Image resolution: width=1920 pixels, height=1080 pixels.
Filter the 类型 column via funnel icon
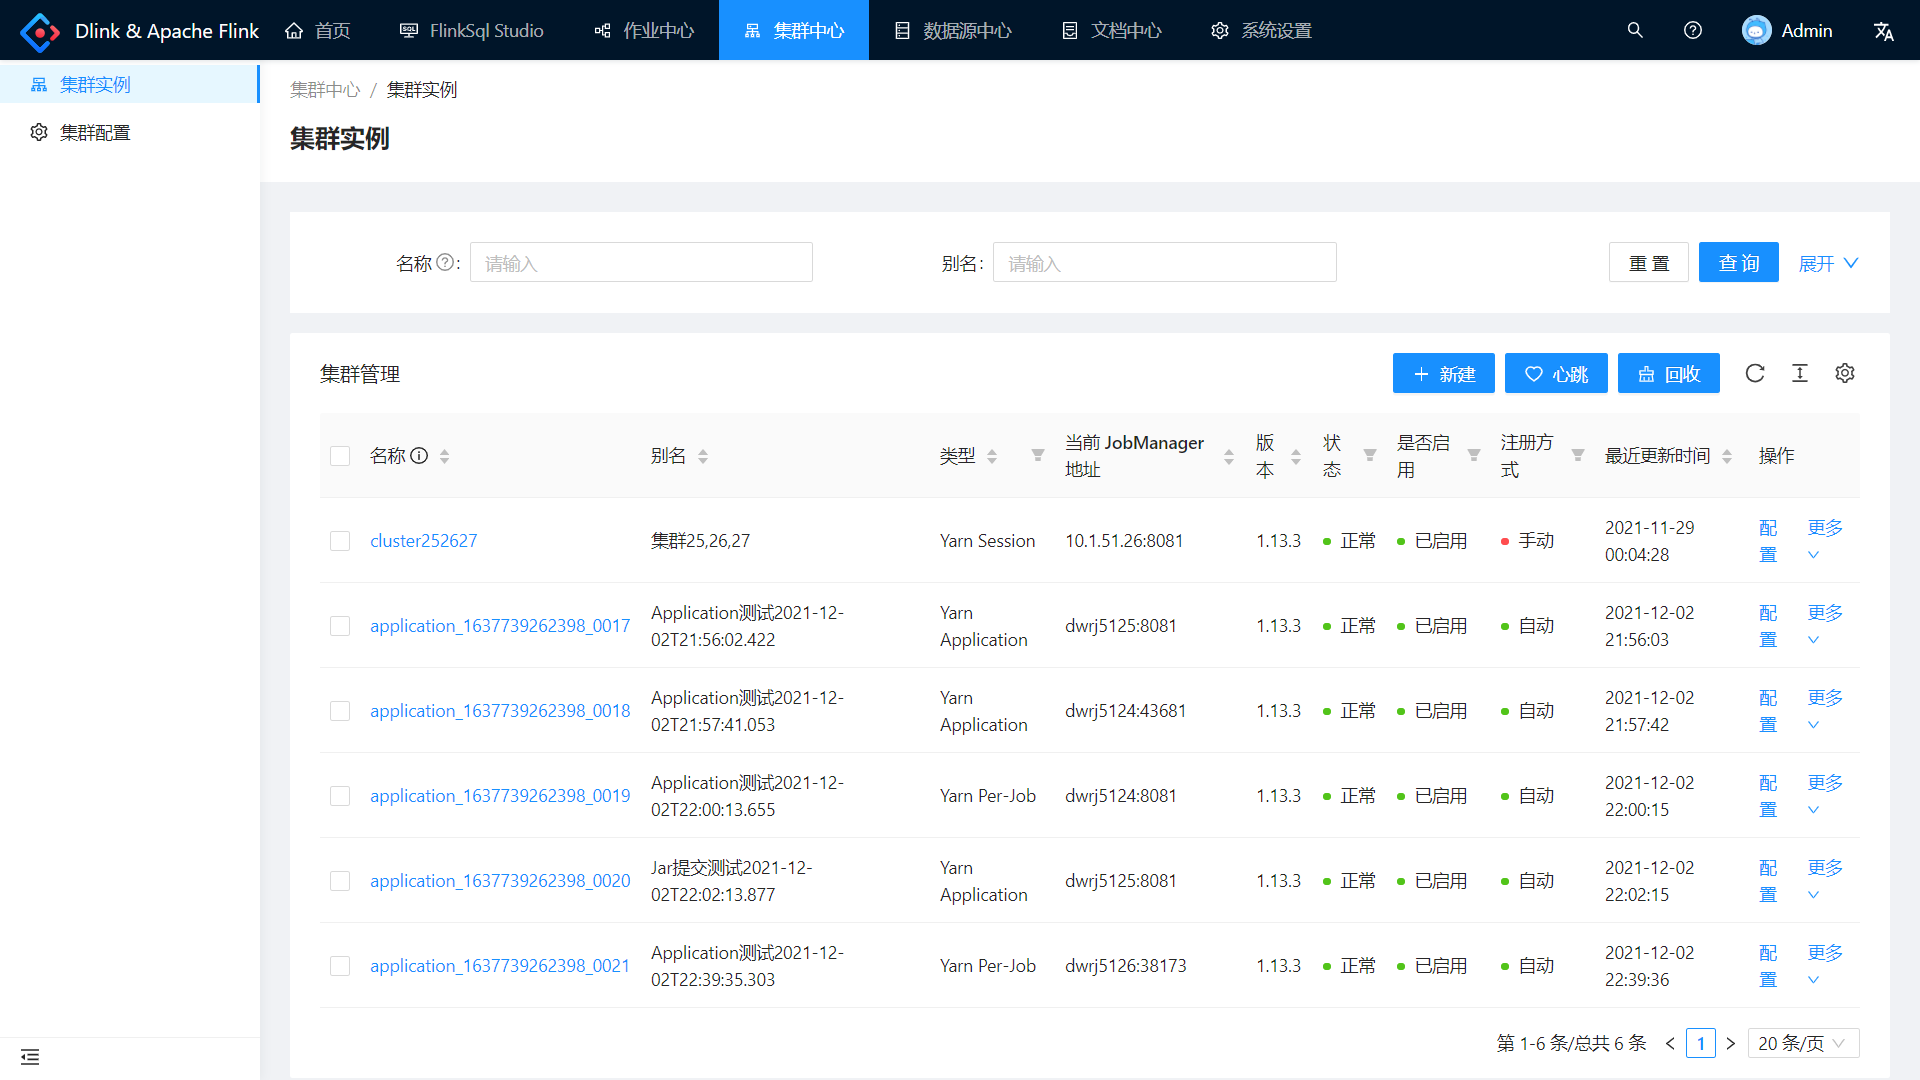1038,455
